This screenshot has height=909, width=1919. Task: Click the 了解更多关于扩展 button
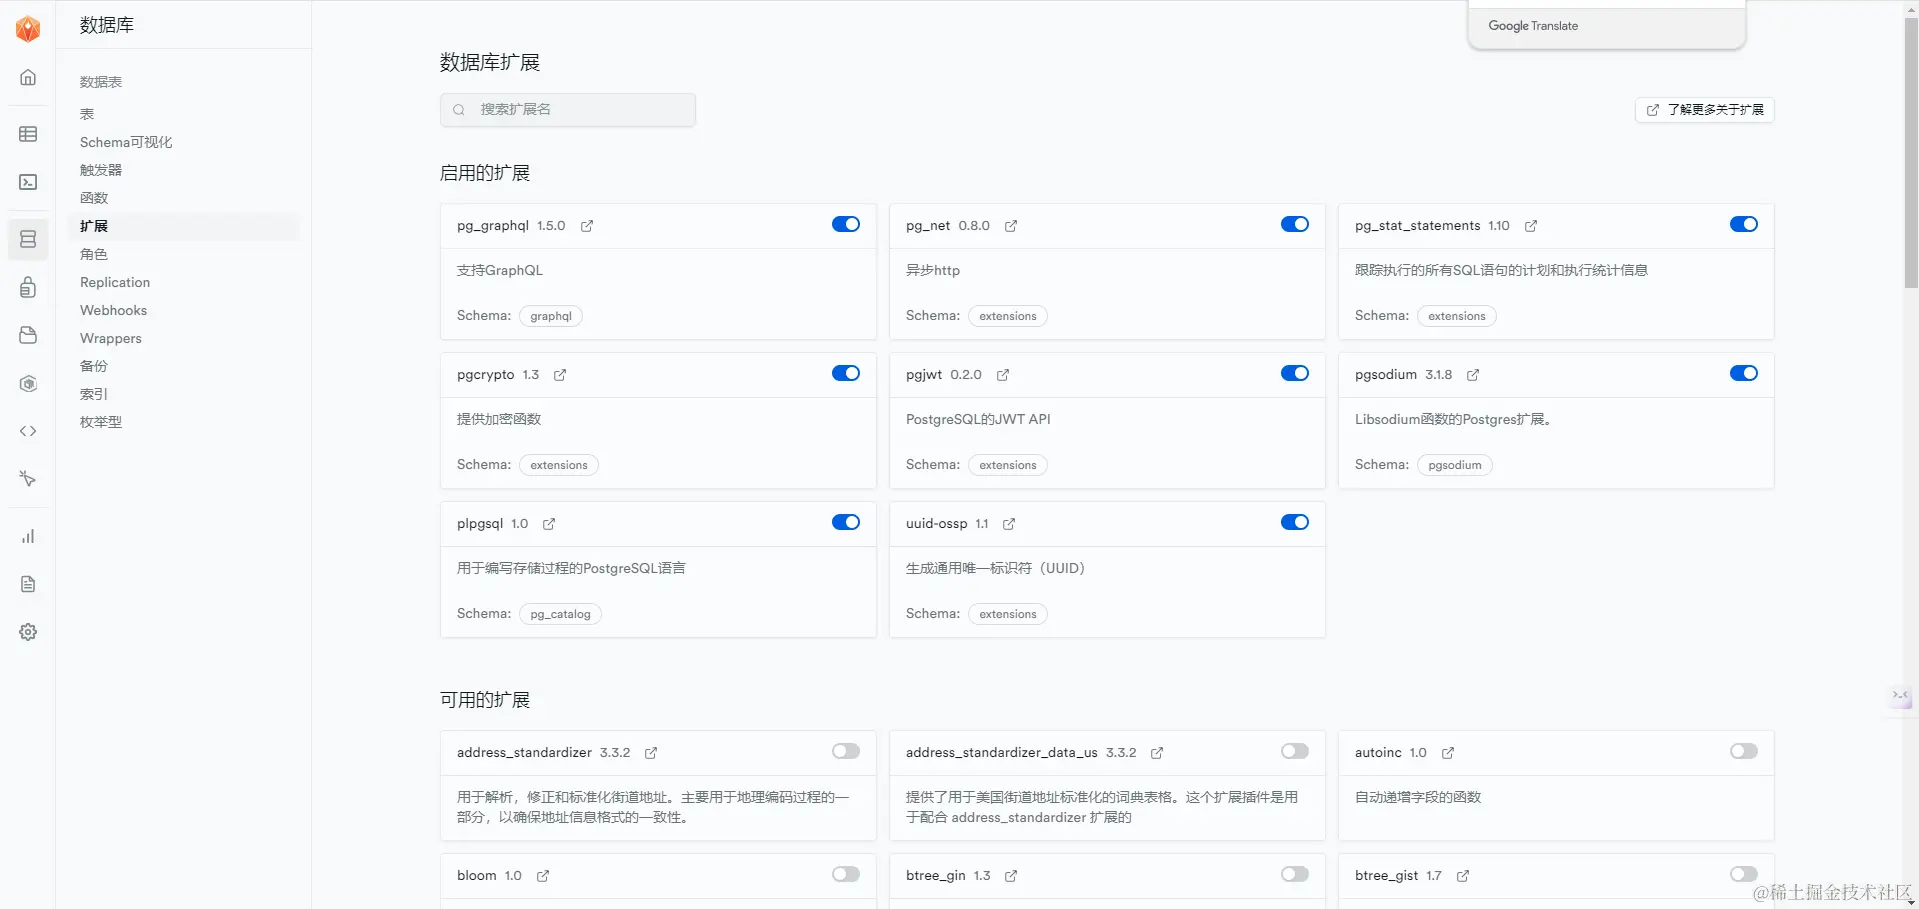tap(1705, 110)
